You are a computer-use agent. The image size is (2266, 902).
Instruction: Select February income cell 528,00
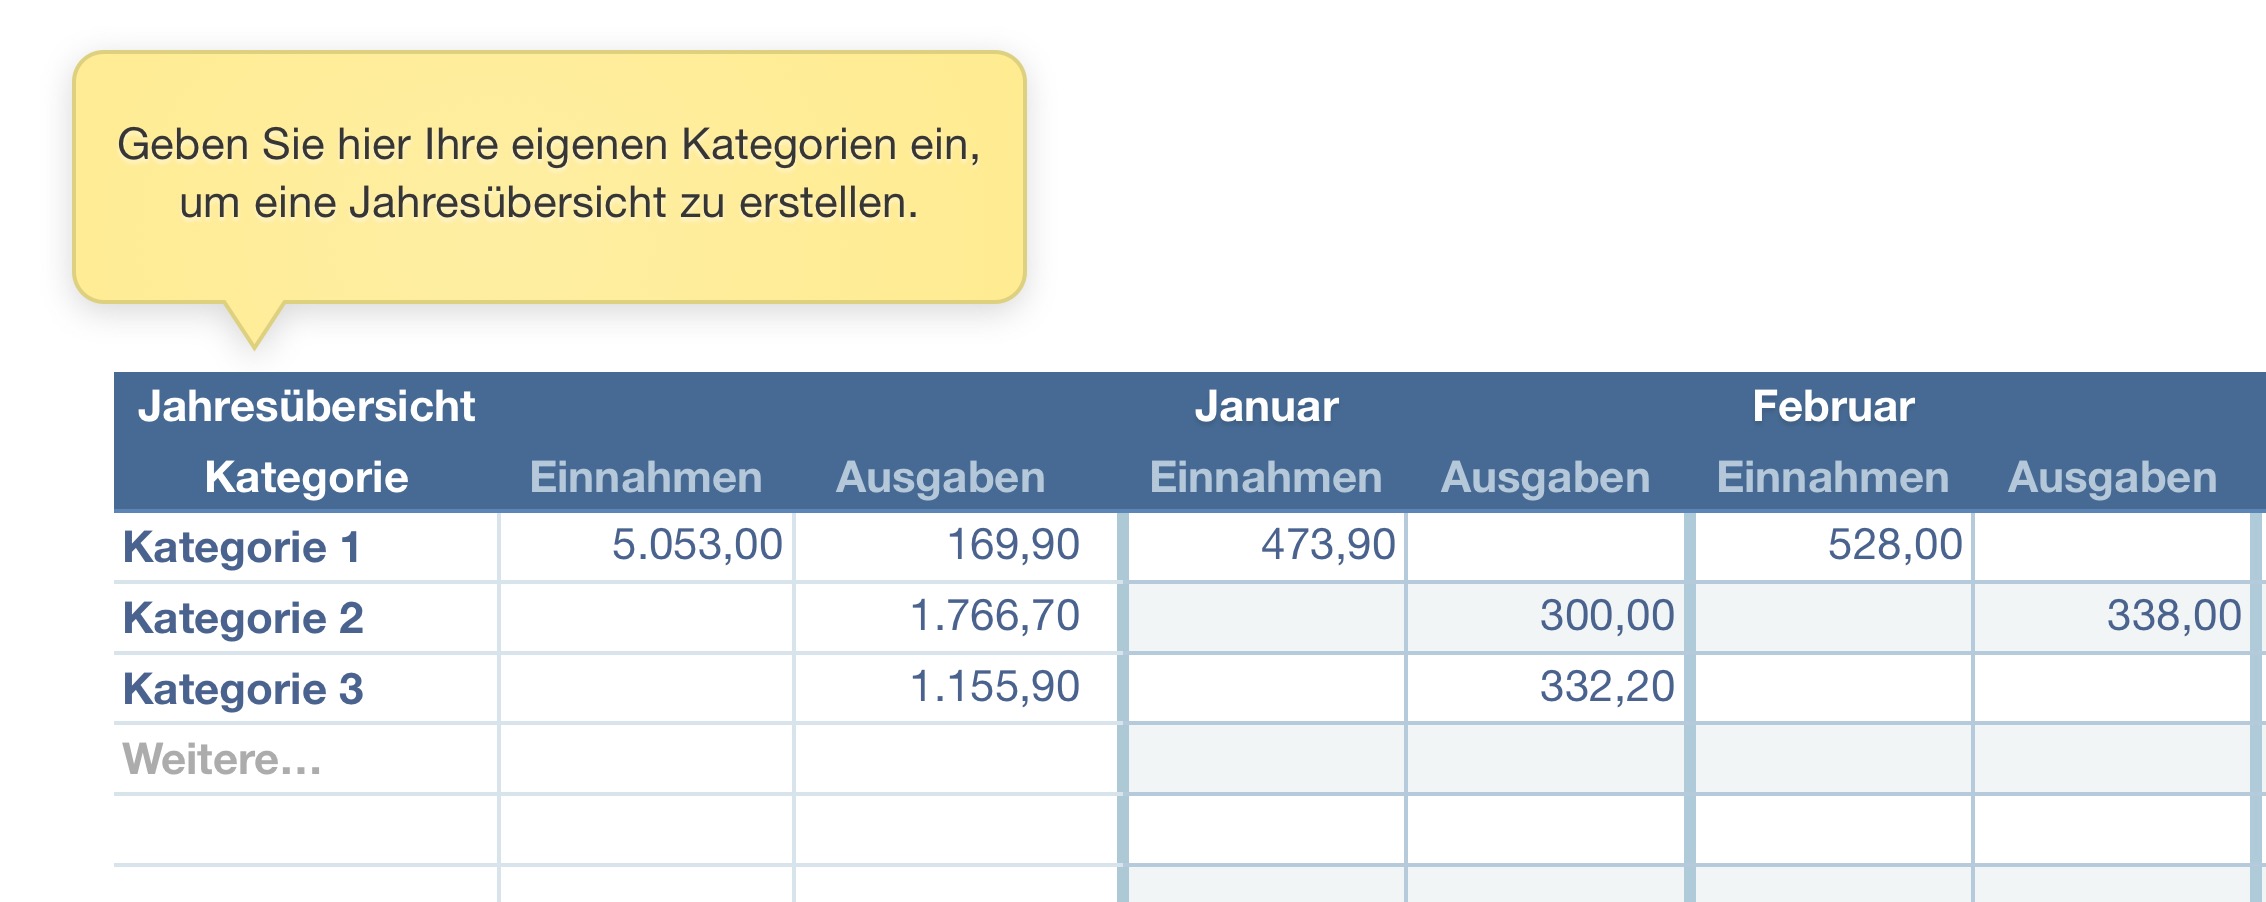[1895, 545]
